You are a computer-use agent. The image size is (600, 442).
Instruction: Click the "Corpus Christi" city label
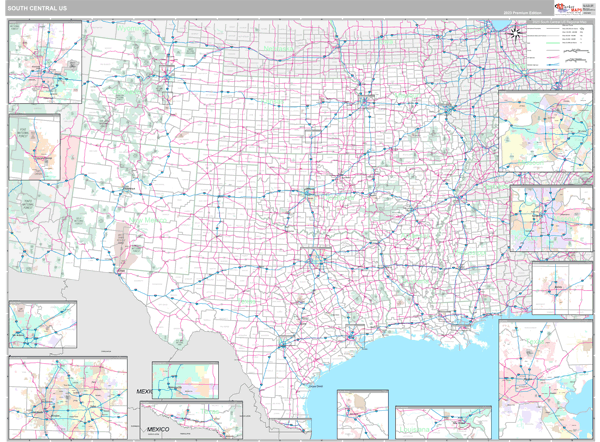pos(316,387)
